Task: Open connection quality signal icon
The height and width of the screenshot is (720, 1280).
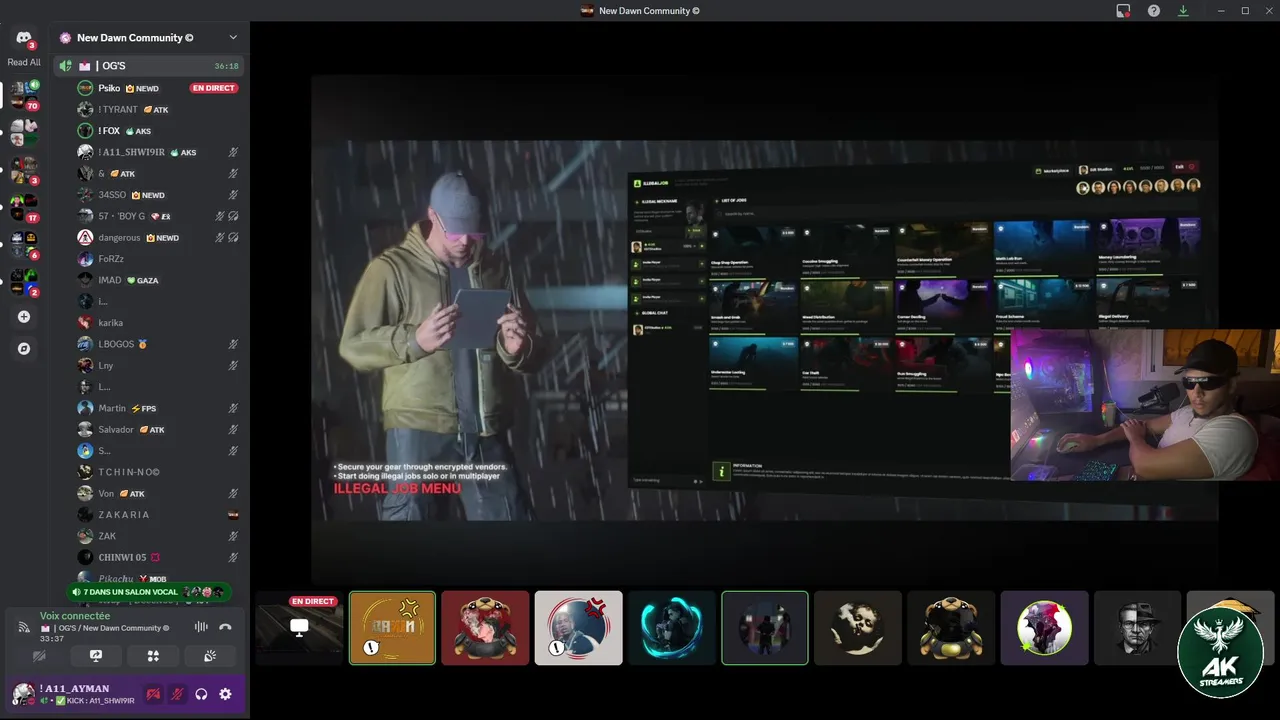Action: point(24,627)
